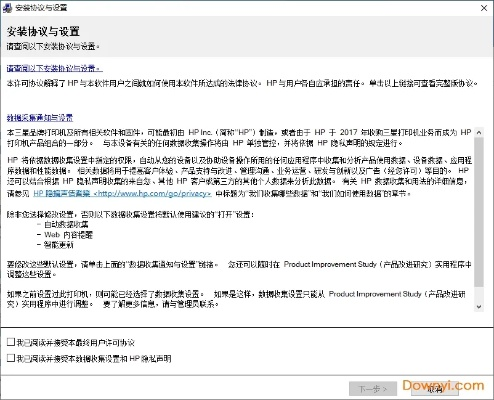Click the large 安装协议与设置 page heading
This screenshot has width=494, height=400.
click(43, 32)
